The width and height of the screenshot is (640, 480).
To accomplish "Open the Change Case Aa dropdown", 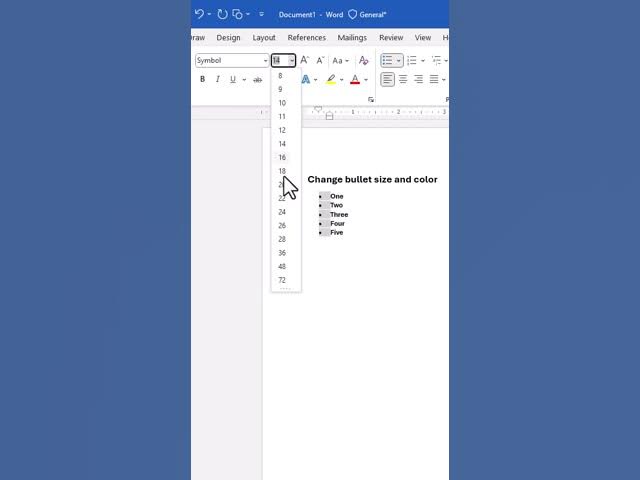I will 340,60.
